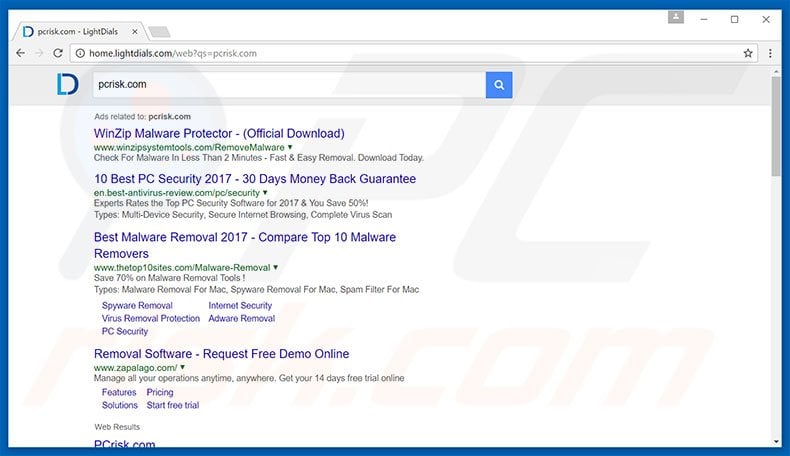The width and height of the screenshot is (790, 456).
Task: Close the pcrisk.com - LightDials tab
Action: tap(135, 31)
